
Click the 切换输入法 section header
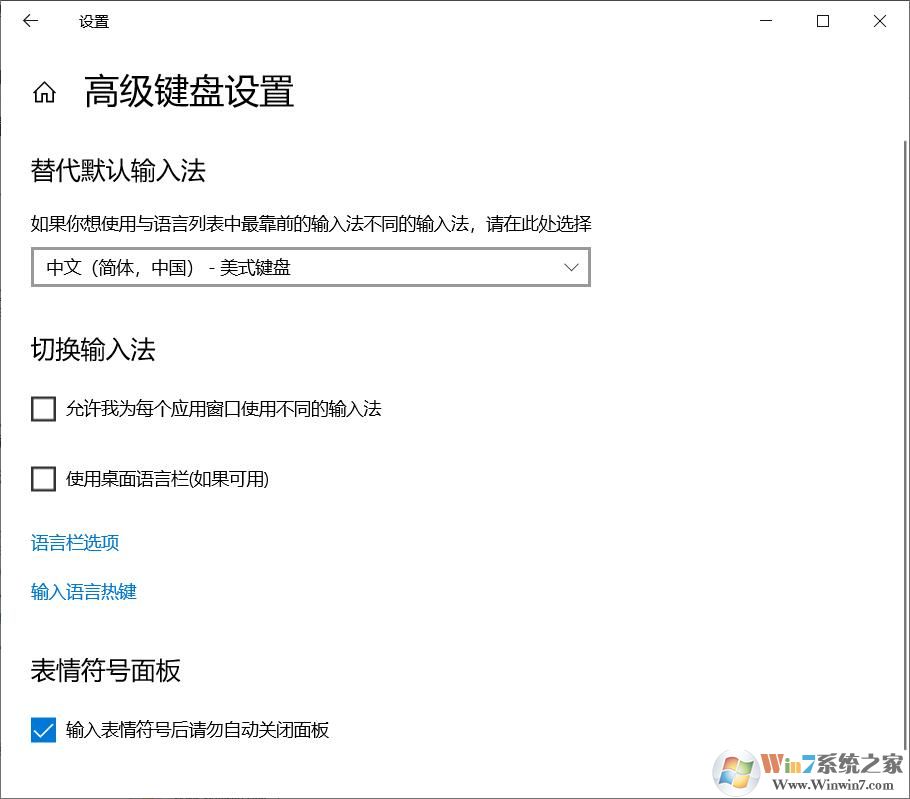coord(93,349)
